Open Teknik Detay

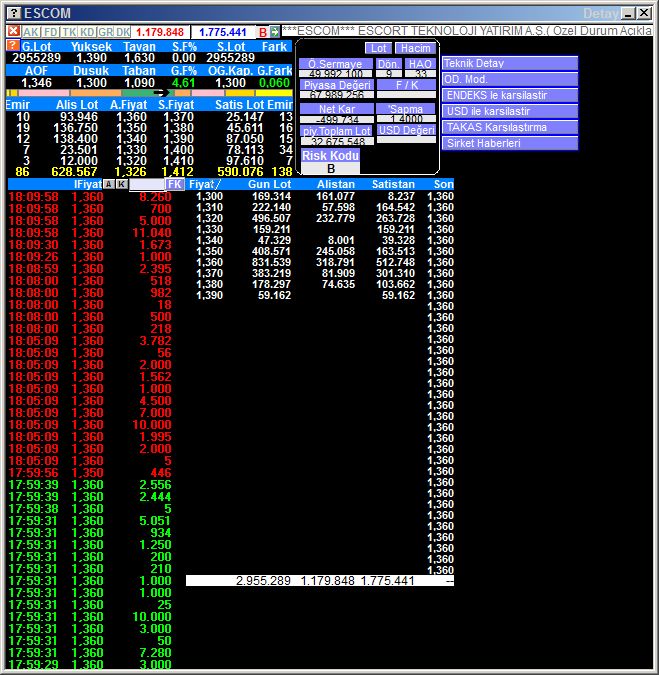coord(510,63)
